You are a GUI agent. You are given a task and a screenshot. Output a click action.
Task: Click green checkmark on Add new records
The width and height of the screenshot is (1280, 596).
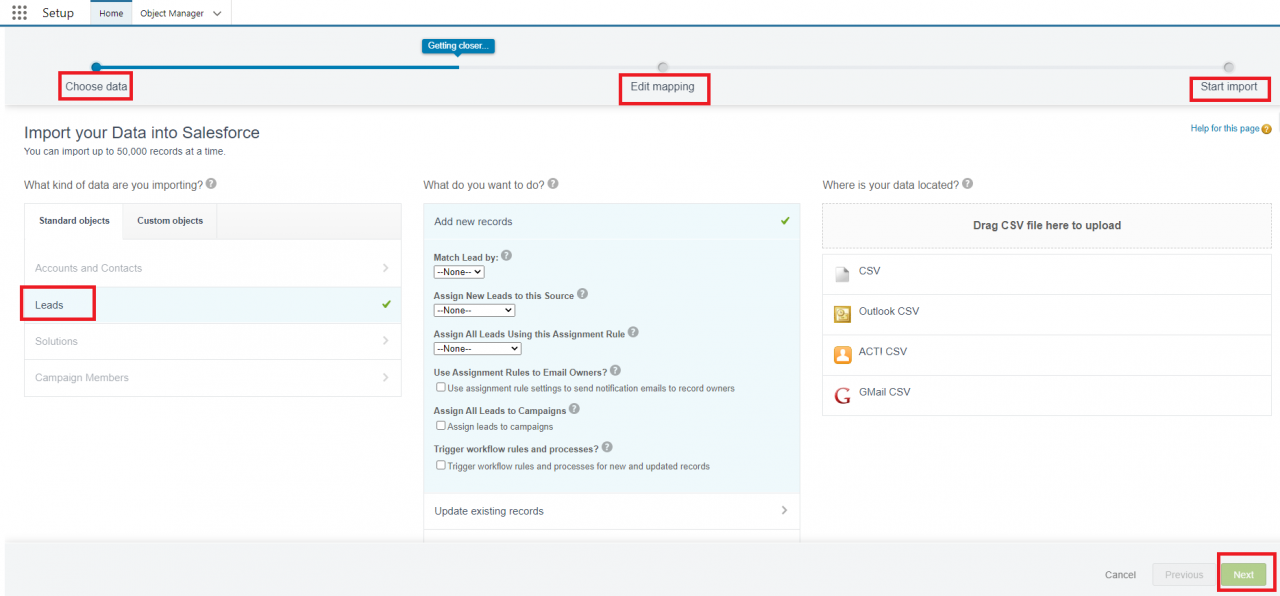[785, 221]
